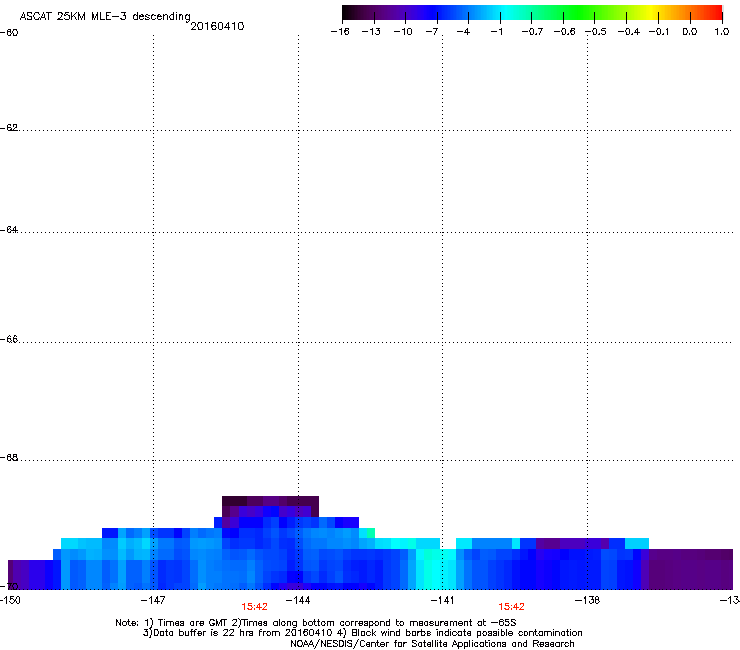This screenshot has height=650, width=740.
Task: Click the 0.0 colorbar label
Action: point(690,32)
